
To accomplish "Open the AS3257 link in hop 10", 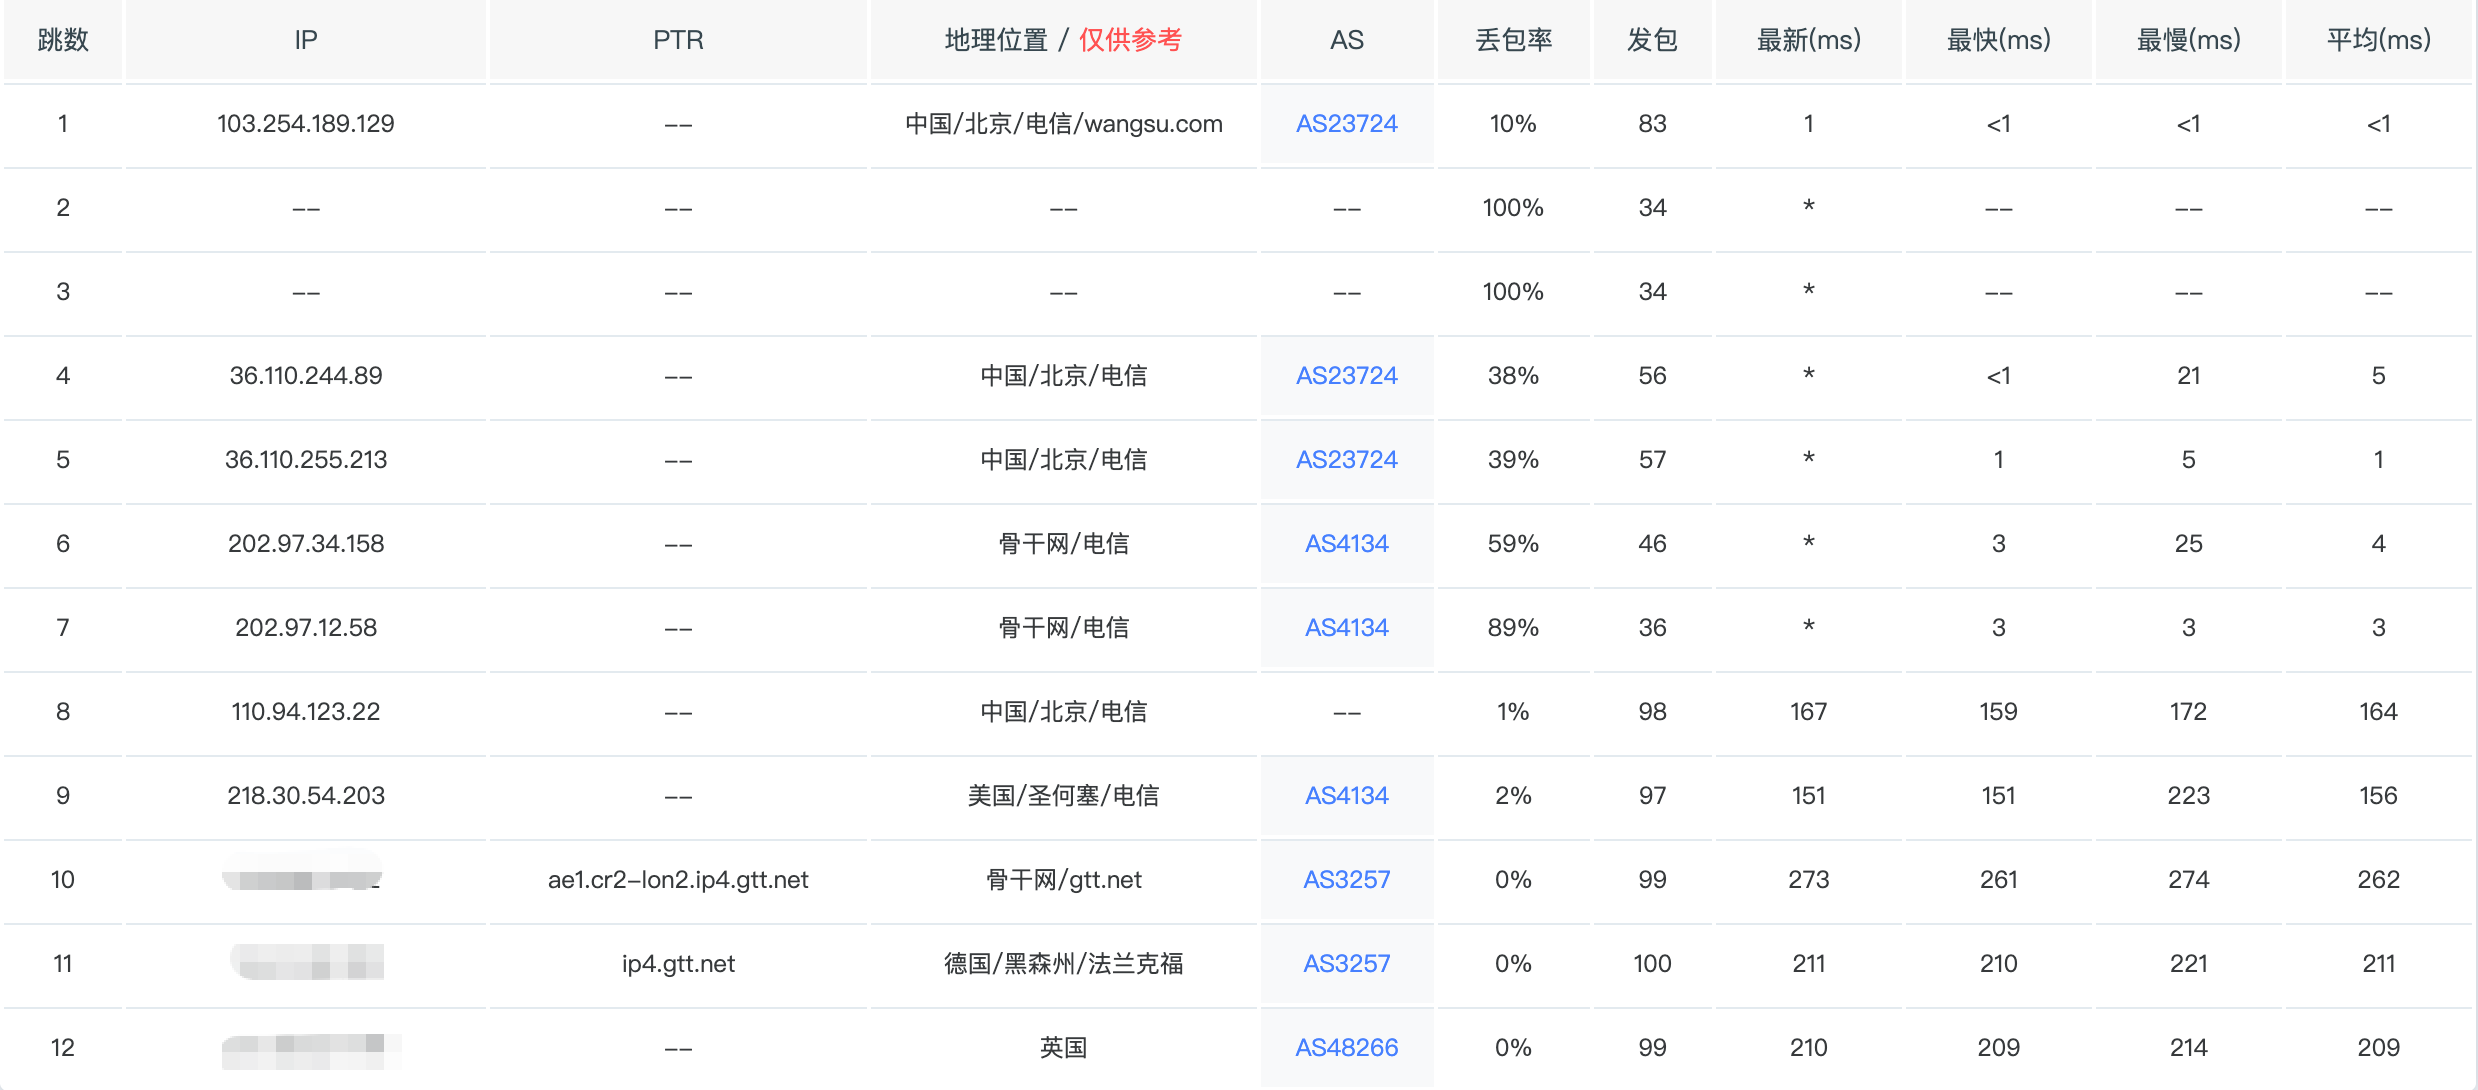I will pyautogui.click(x=1346, y=880).
